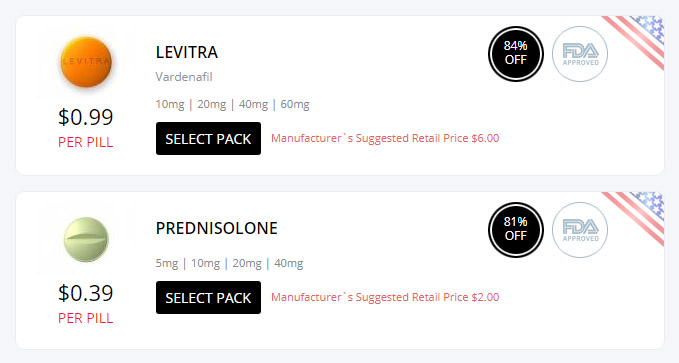The image size is (679, 363).
Task: Click the 84% OFF badge
Action: click(516, 54)
